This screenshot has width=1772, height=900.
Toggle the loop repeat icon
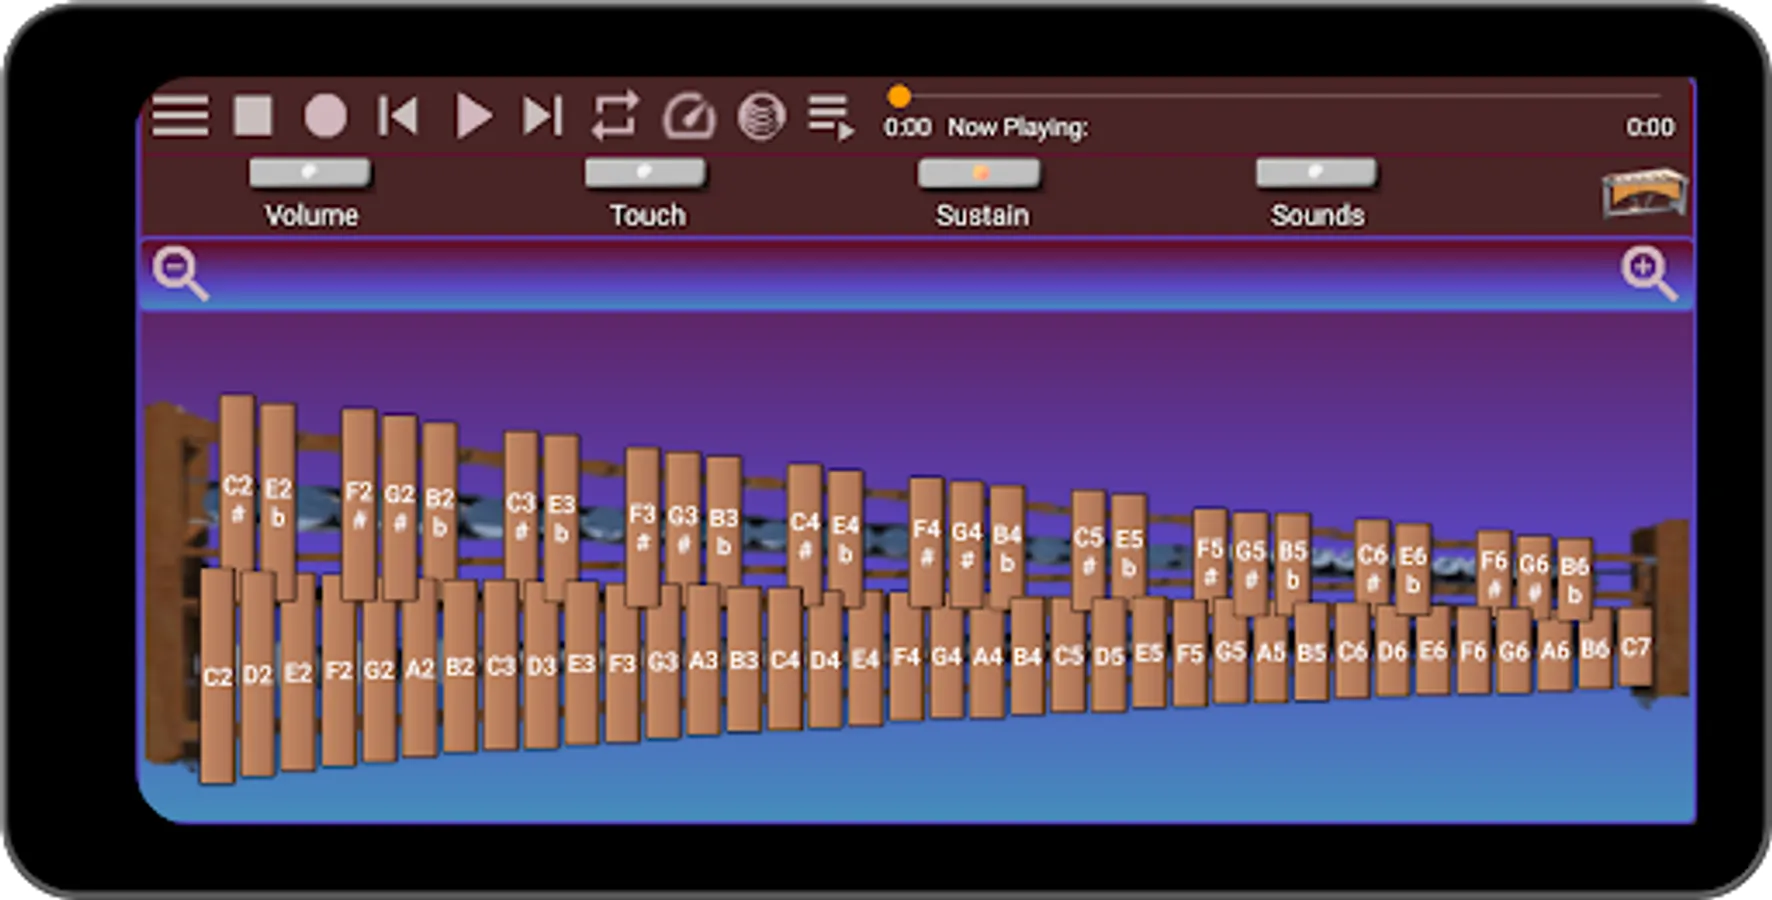coord(614,116)
